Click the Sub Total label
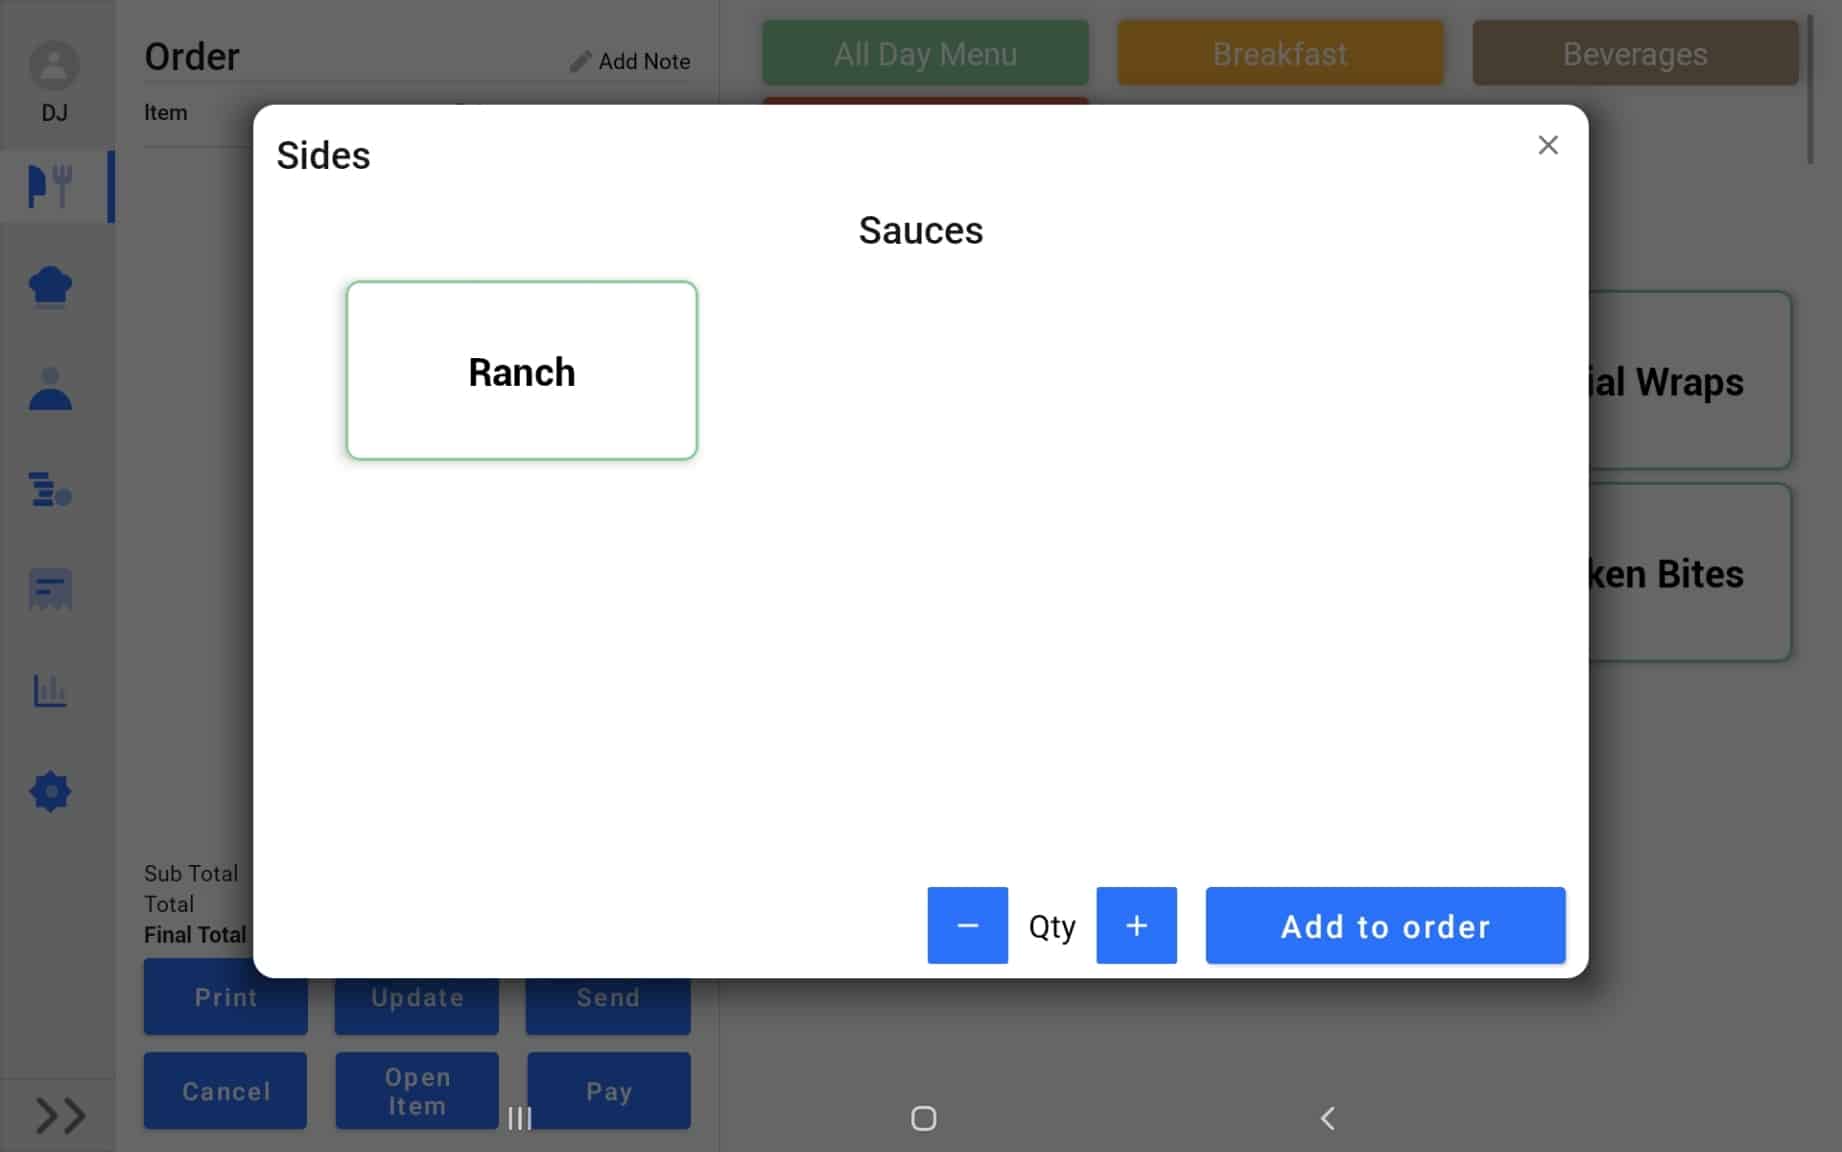This screenshot has height=1152, width=1842. [191, 873]
